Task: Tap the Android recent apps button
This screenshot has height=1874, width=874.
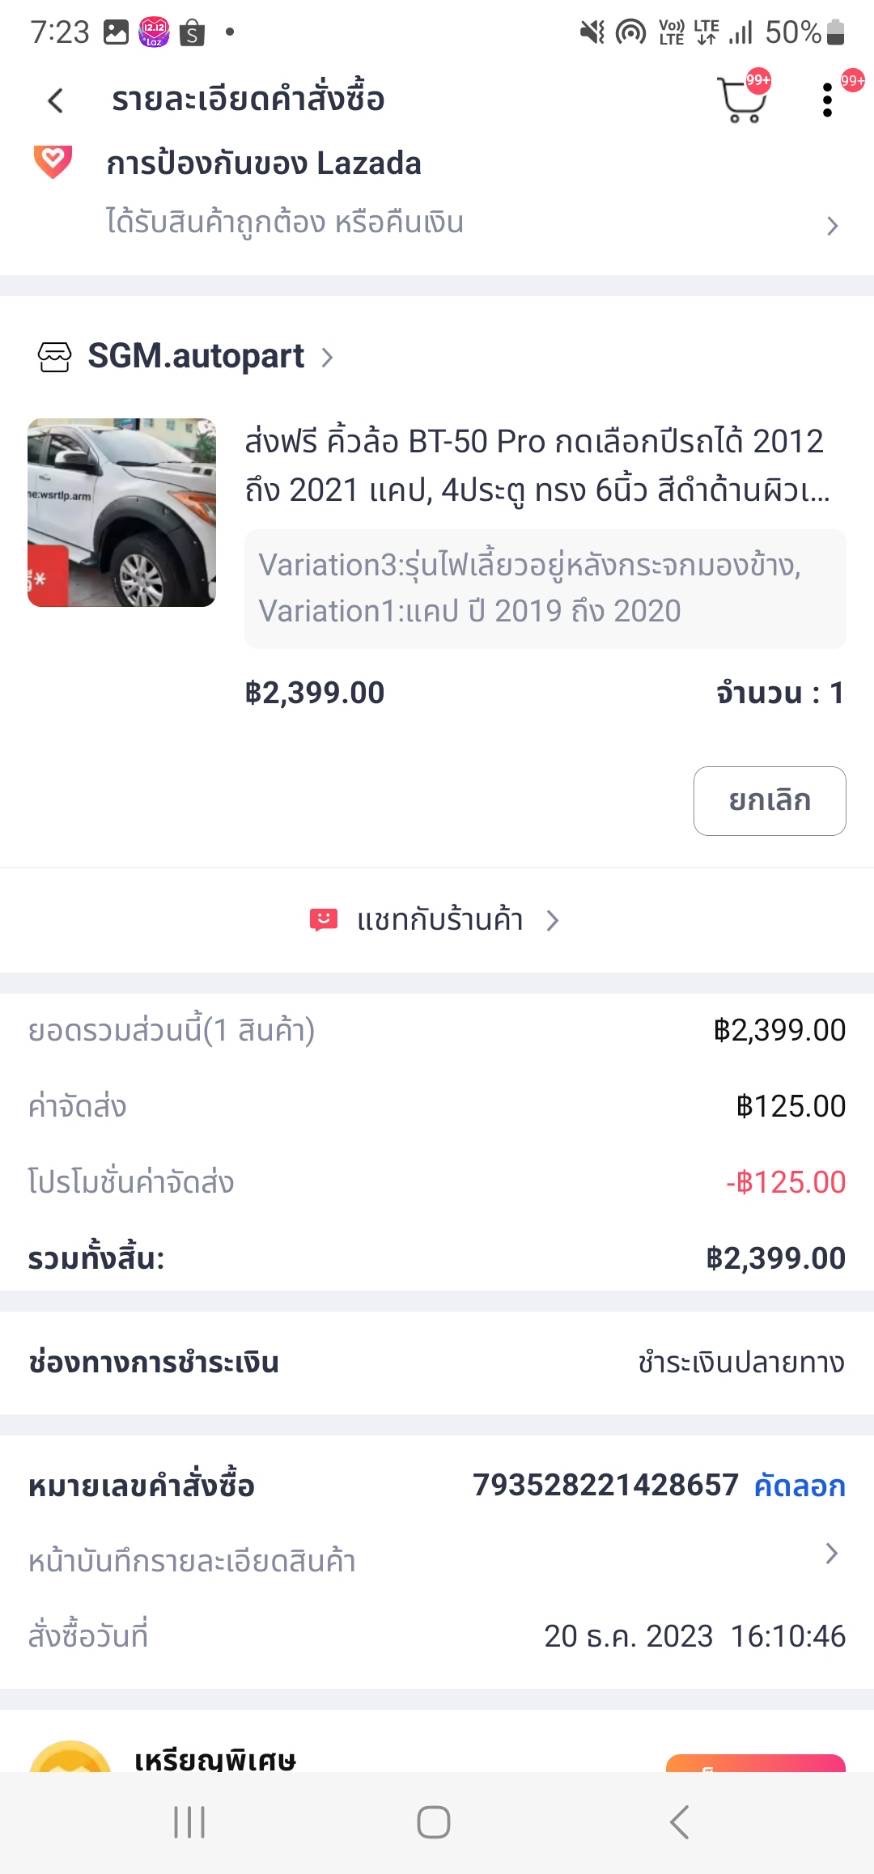Action: tap(189, 1822)
